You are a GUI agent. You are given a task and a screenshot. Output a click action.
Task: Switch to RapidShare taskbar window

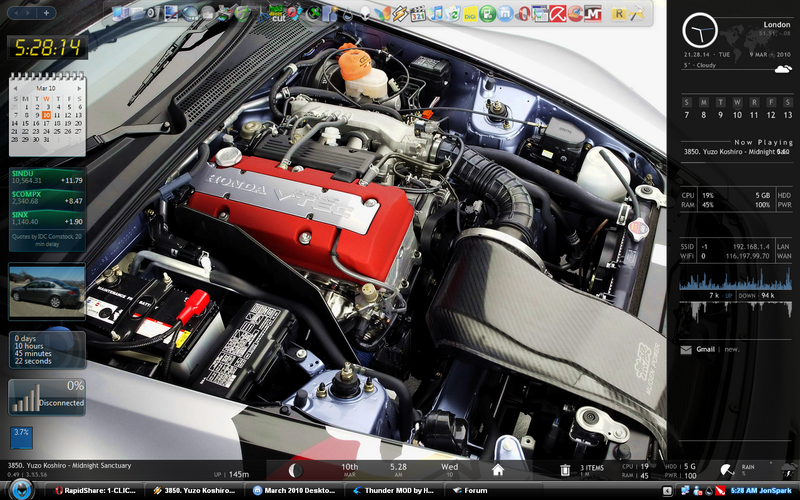(x=96, y=491)
